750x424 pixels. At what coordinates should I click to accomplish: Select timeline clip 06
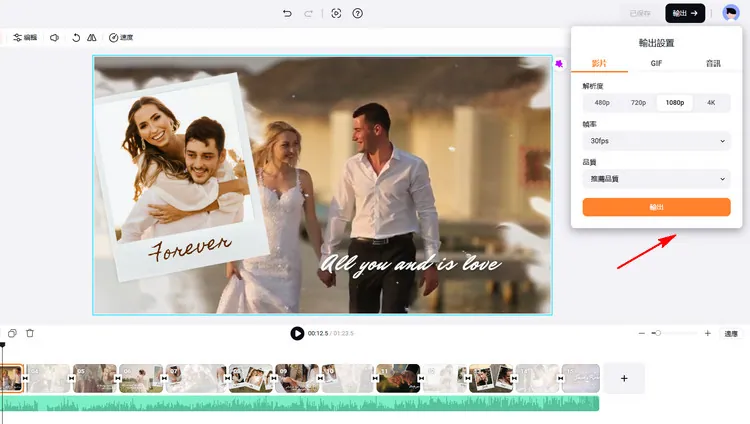pyautogui.click(x=141, y=379)
